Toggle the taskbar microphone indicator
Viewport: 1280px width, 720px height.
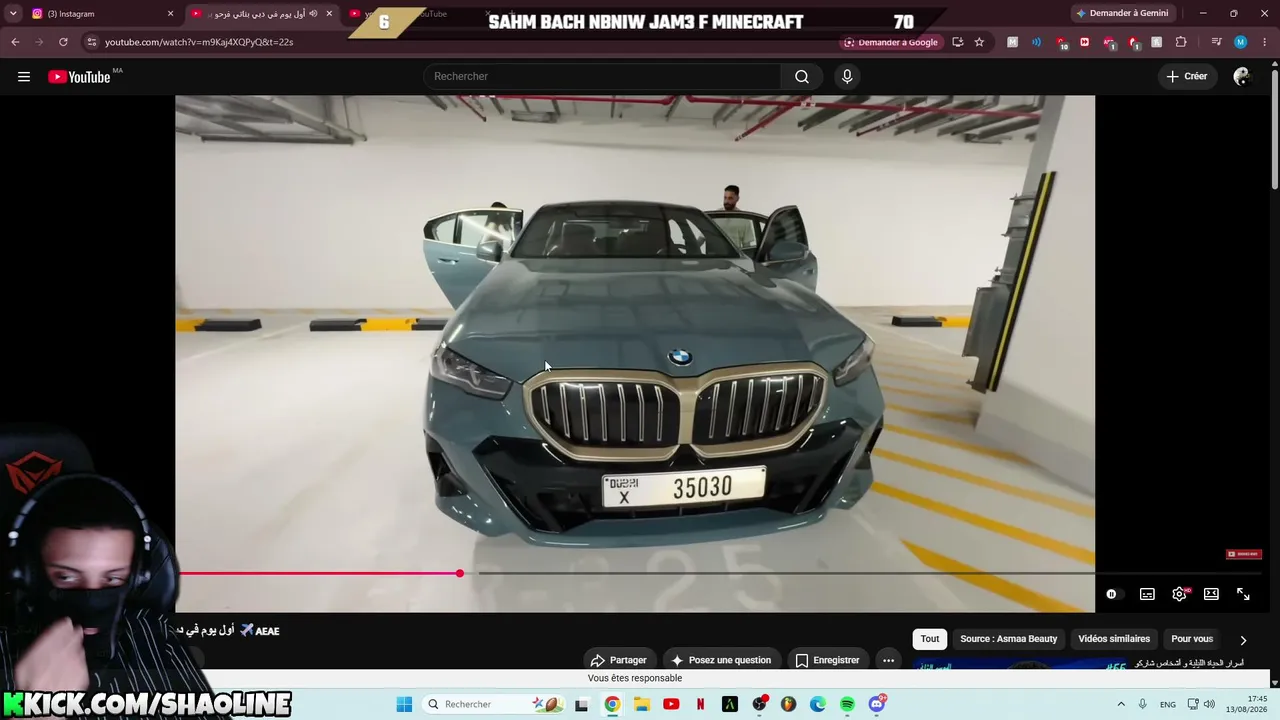tap(1142, 704)
